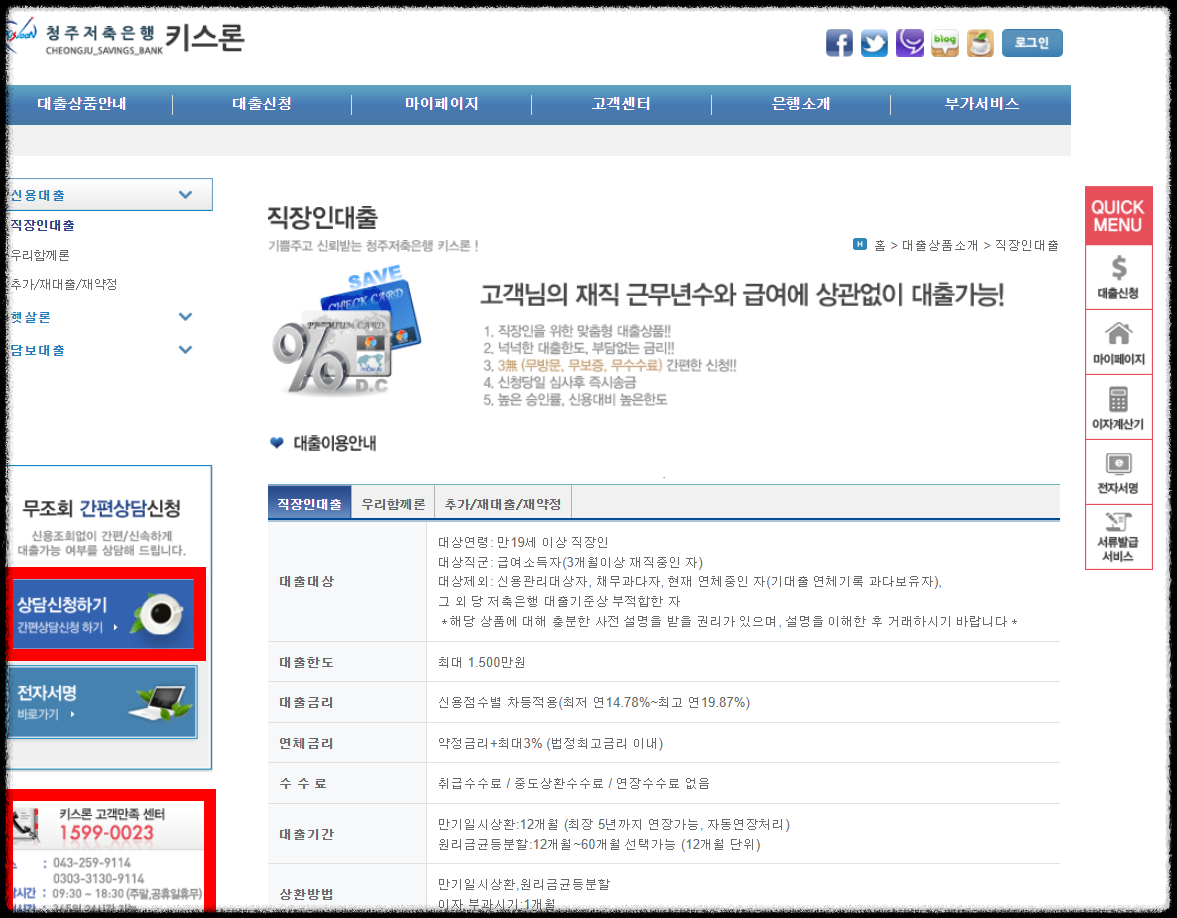Screen dimensions: 1177x918
Task: Switch to the 우리함께론 tab
Action: point(393,504)
